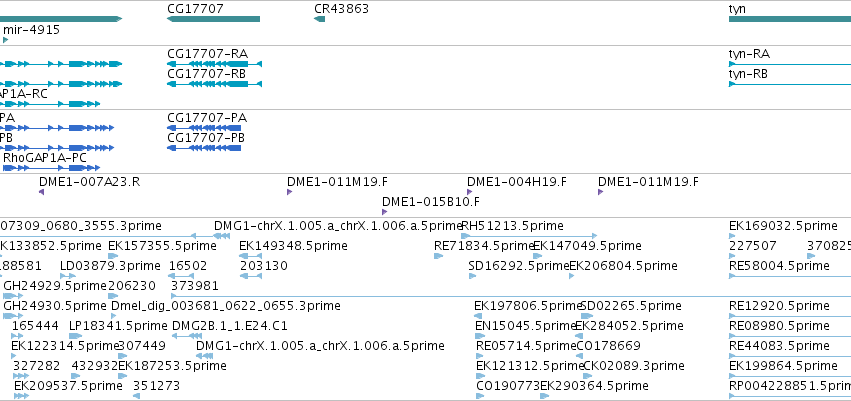This screenshot has height=401, width=851.
Task: Click the CR43863 gene glyph
Action: [x=319, y=19]
